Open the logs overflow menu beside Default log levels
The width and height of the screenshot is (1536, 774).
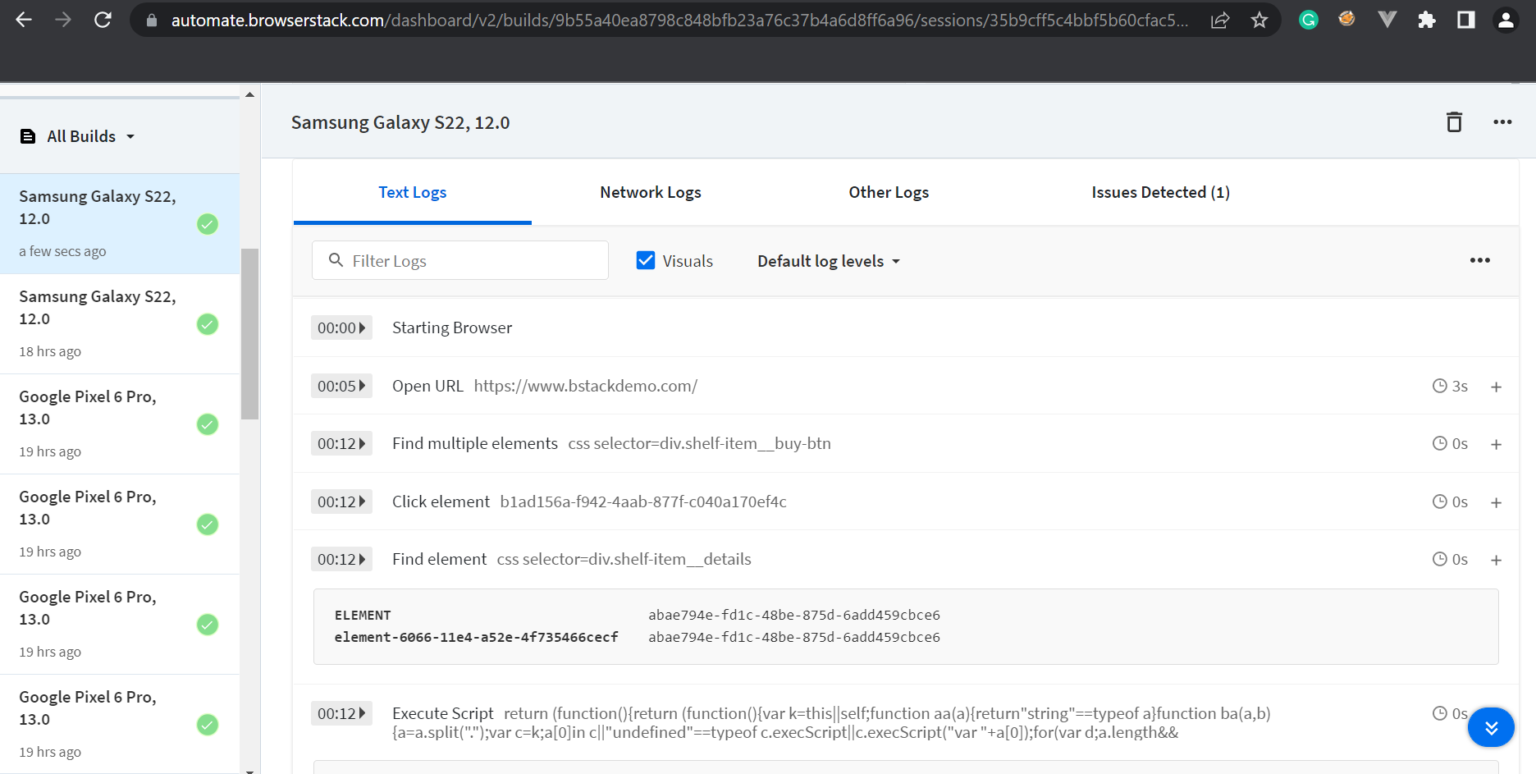(x=1480, y=260)
